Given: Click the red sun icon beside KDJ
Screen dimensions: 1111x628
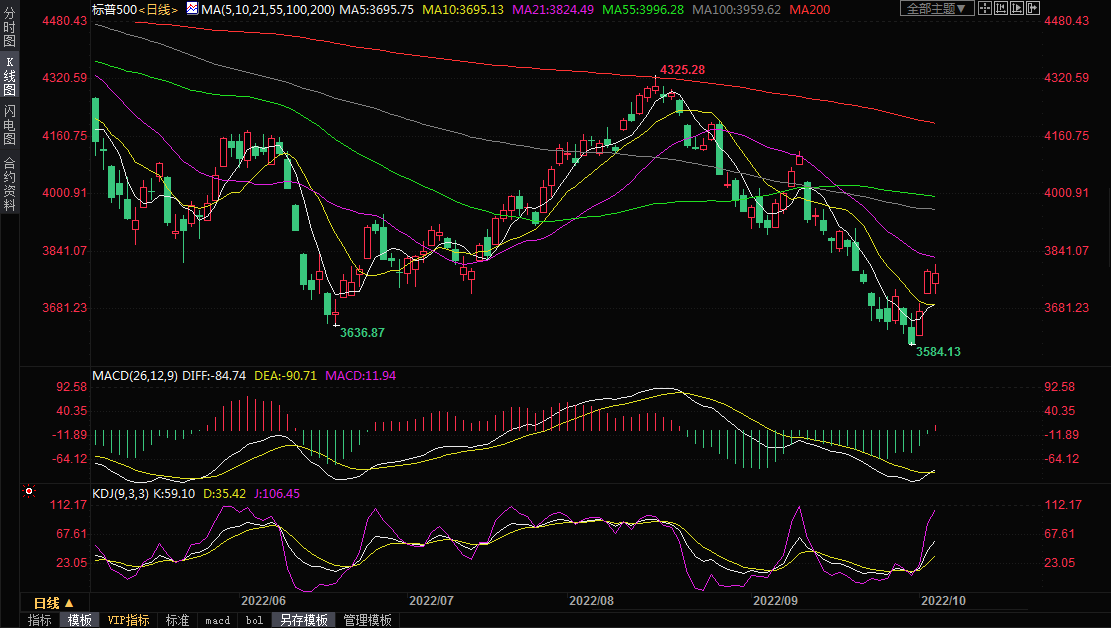Looking at the screenshot, I should point(29,492).
